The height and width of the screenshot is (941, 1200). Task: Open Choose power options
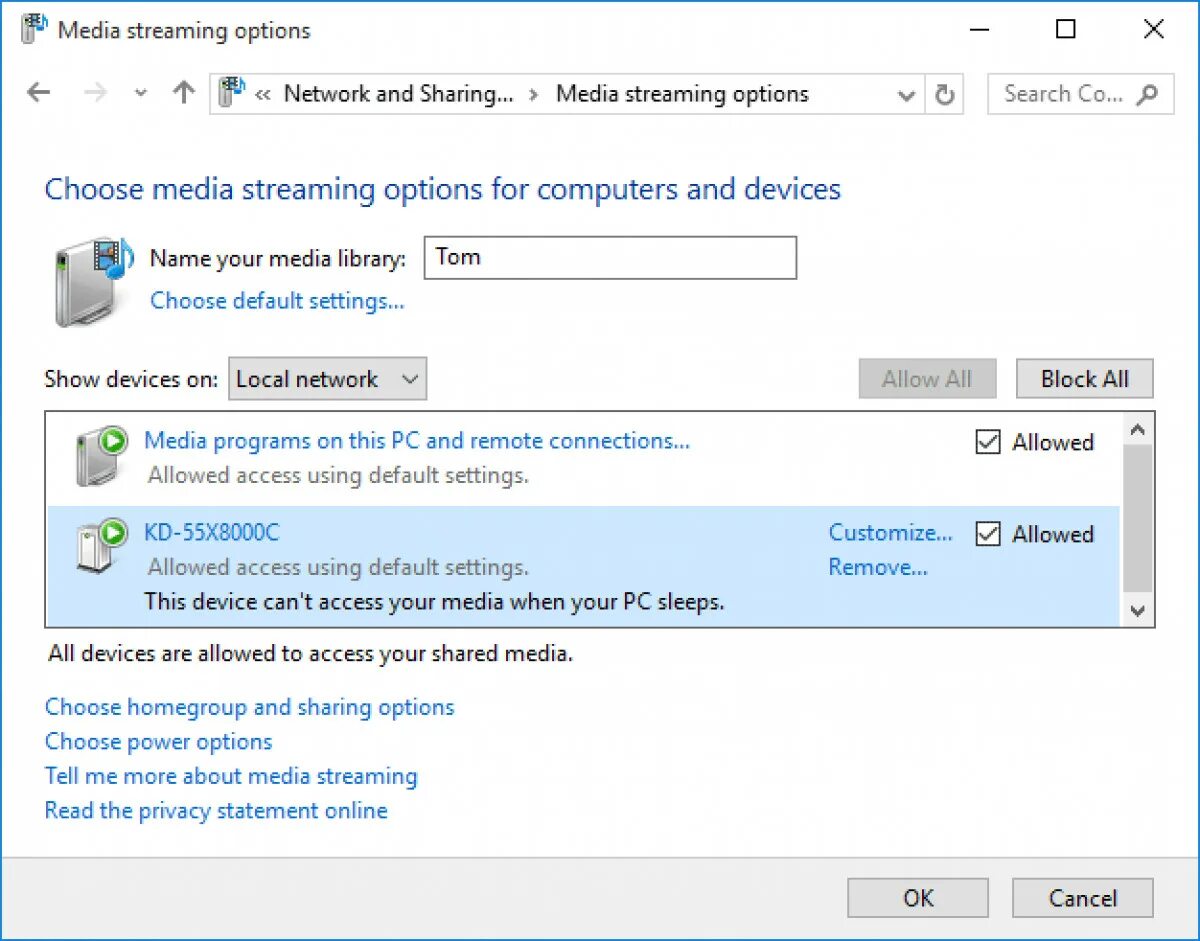tap(157, 741)
